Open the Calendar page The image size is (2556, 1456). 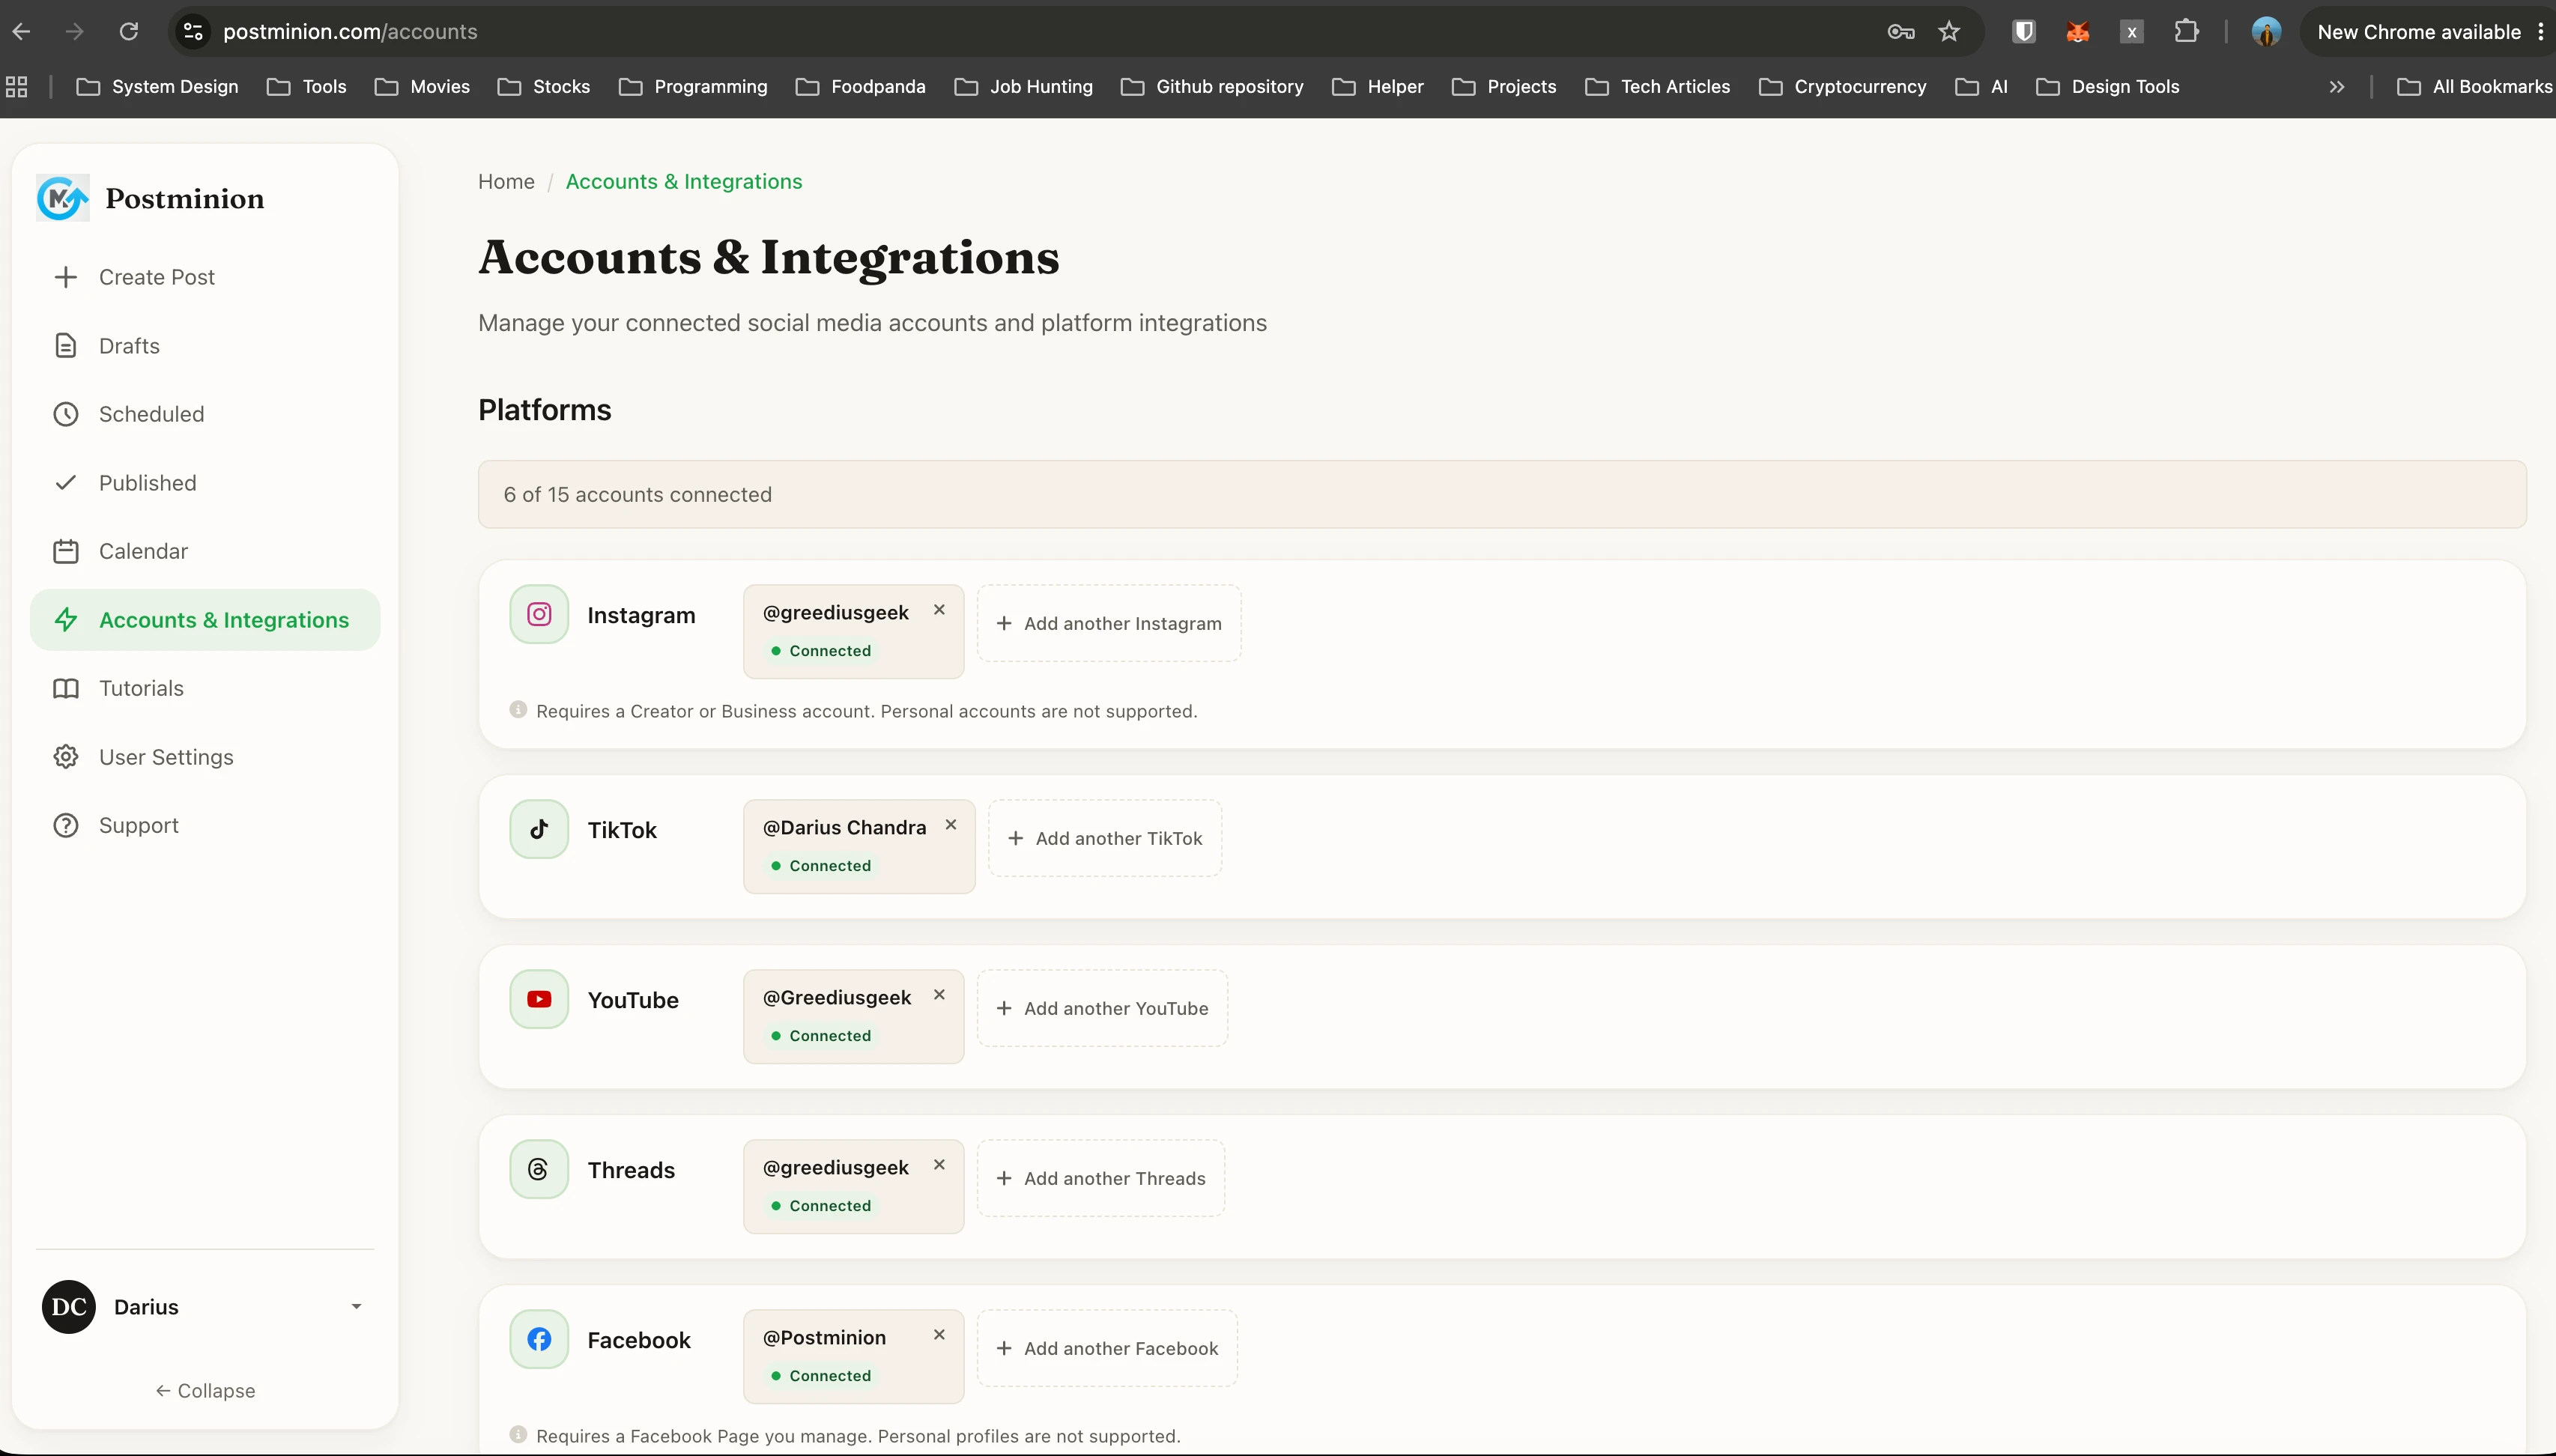[x=205, y=551]
